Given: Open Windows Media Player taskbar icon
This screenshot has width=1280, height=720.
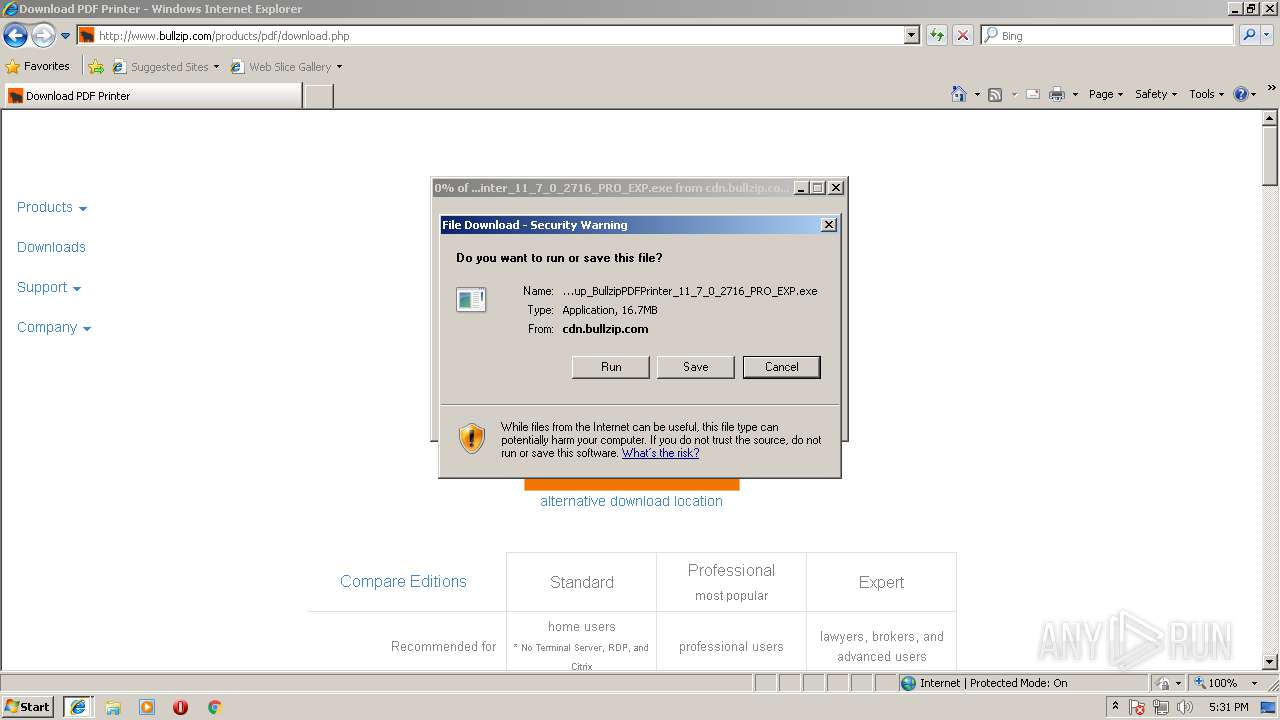Looking at the screenshot, I should tap(147, 707).
